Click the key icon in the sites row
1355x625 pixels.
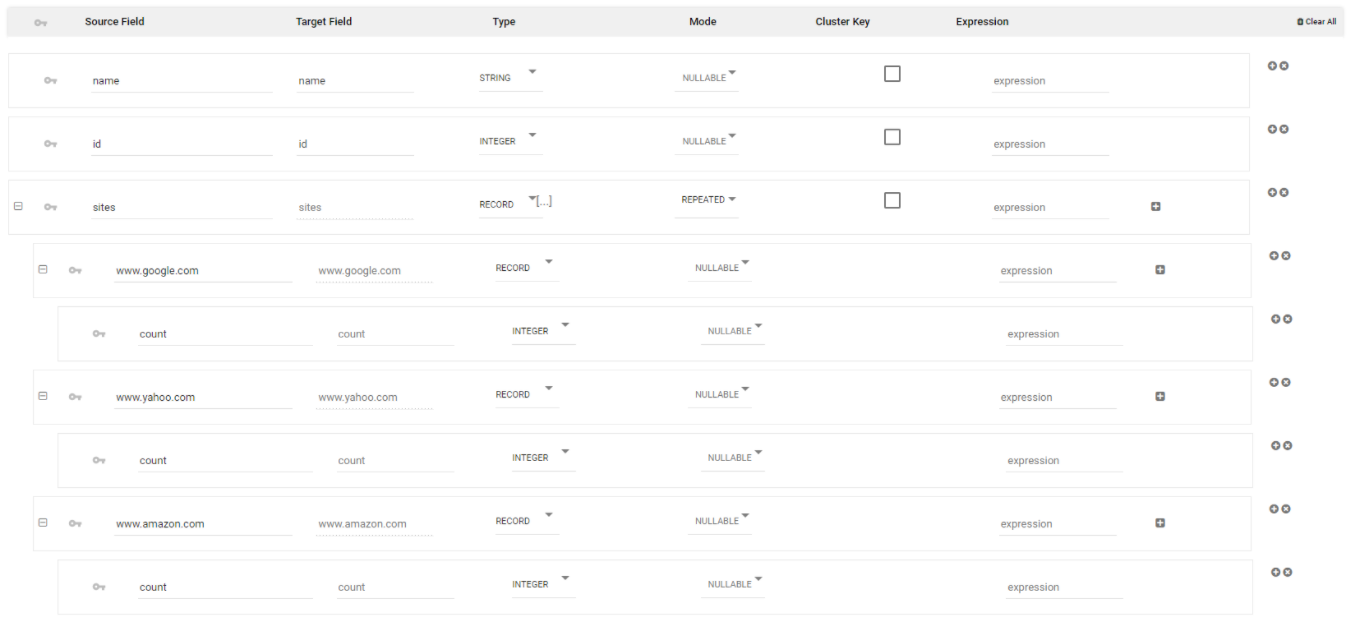50,207
